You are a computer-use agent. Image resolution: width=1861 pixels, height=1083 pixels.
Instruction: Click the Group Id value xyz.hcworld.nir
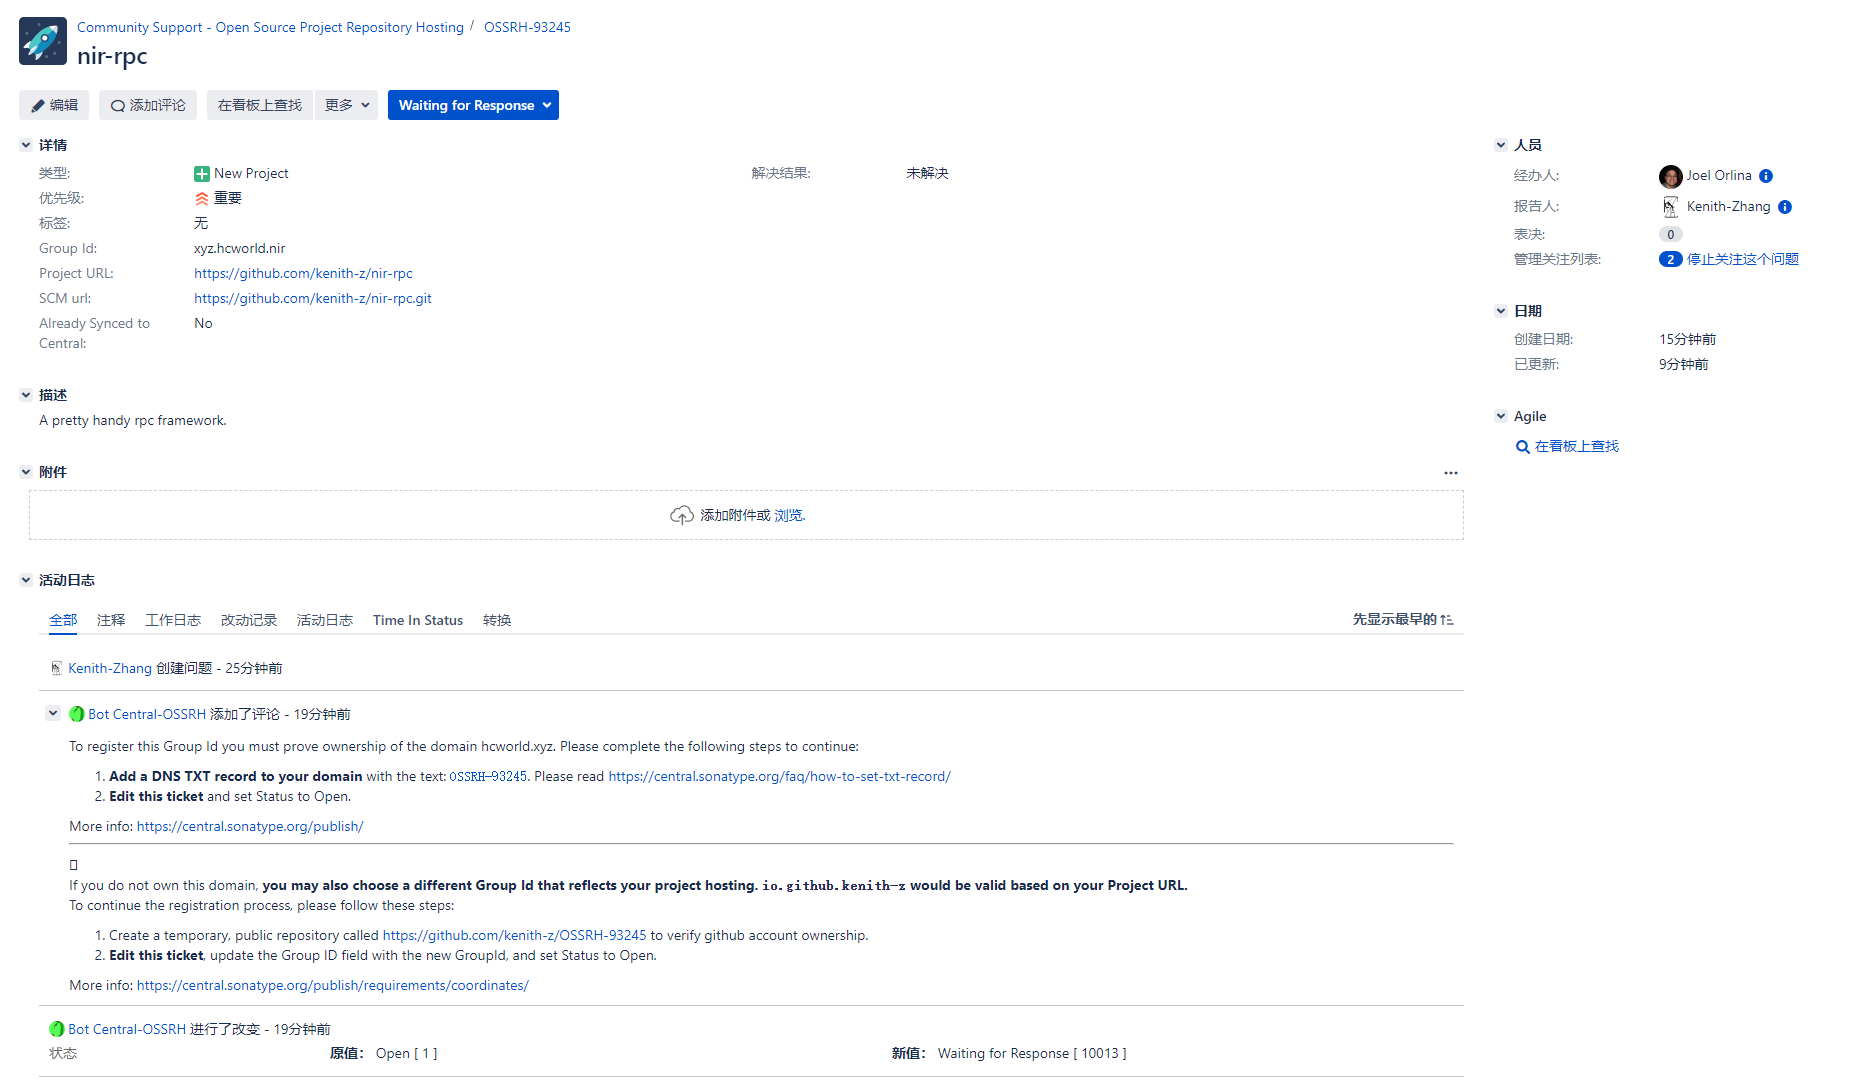(240, 248)
